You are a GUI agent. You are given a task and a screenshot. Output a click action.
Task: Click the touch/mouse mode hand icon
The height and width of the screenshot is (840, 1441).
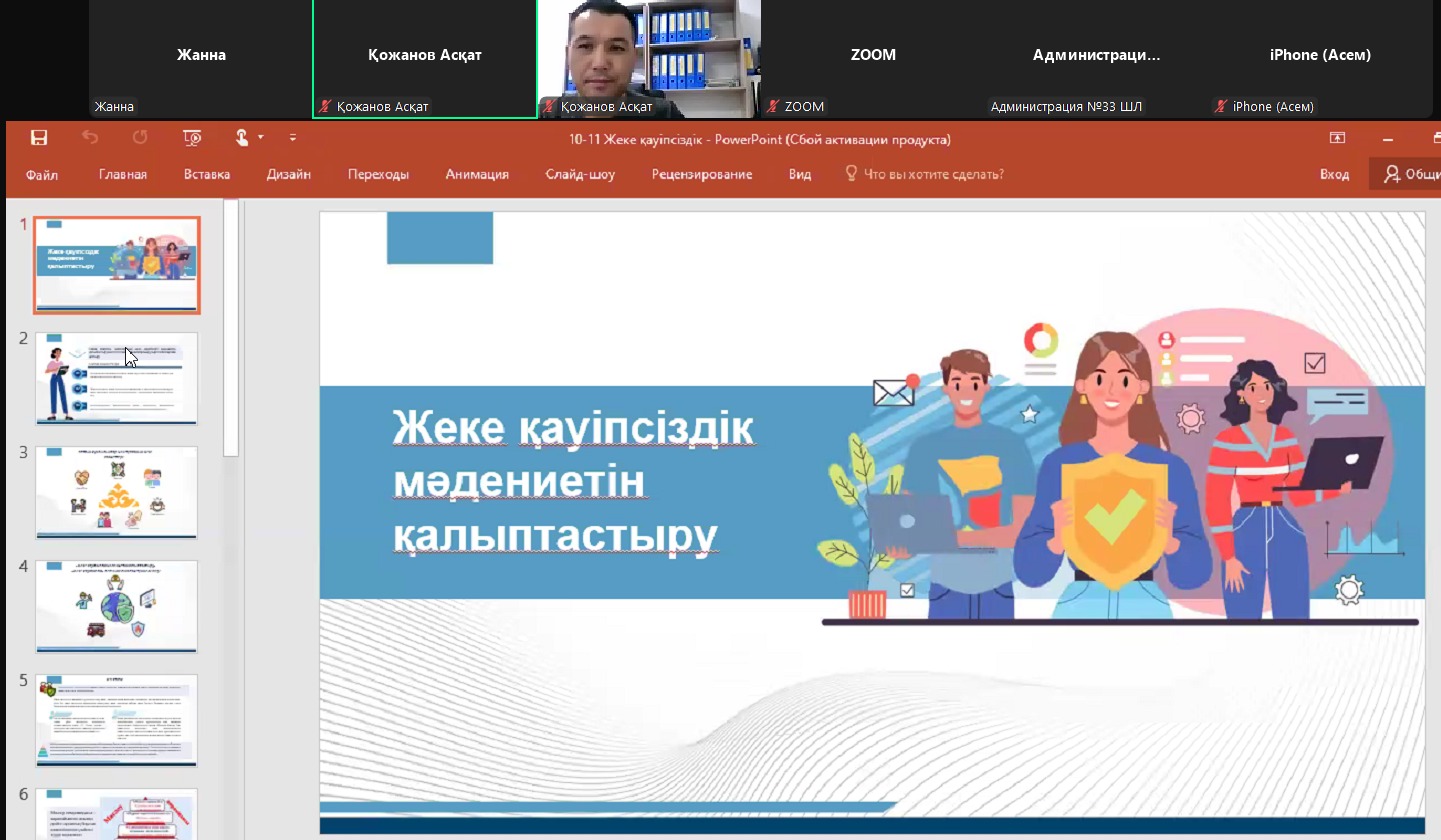242,138
